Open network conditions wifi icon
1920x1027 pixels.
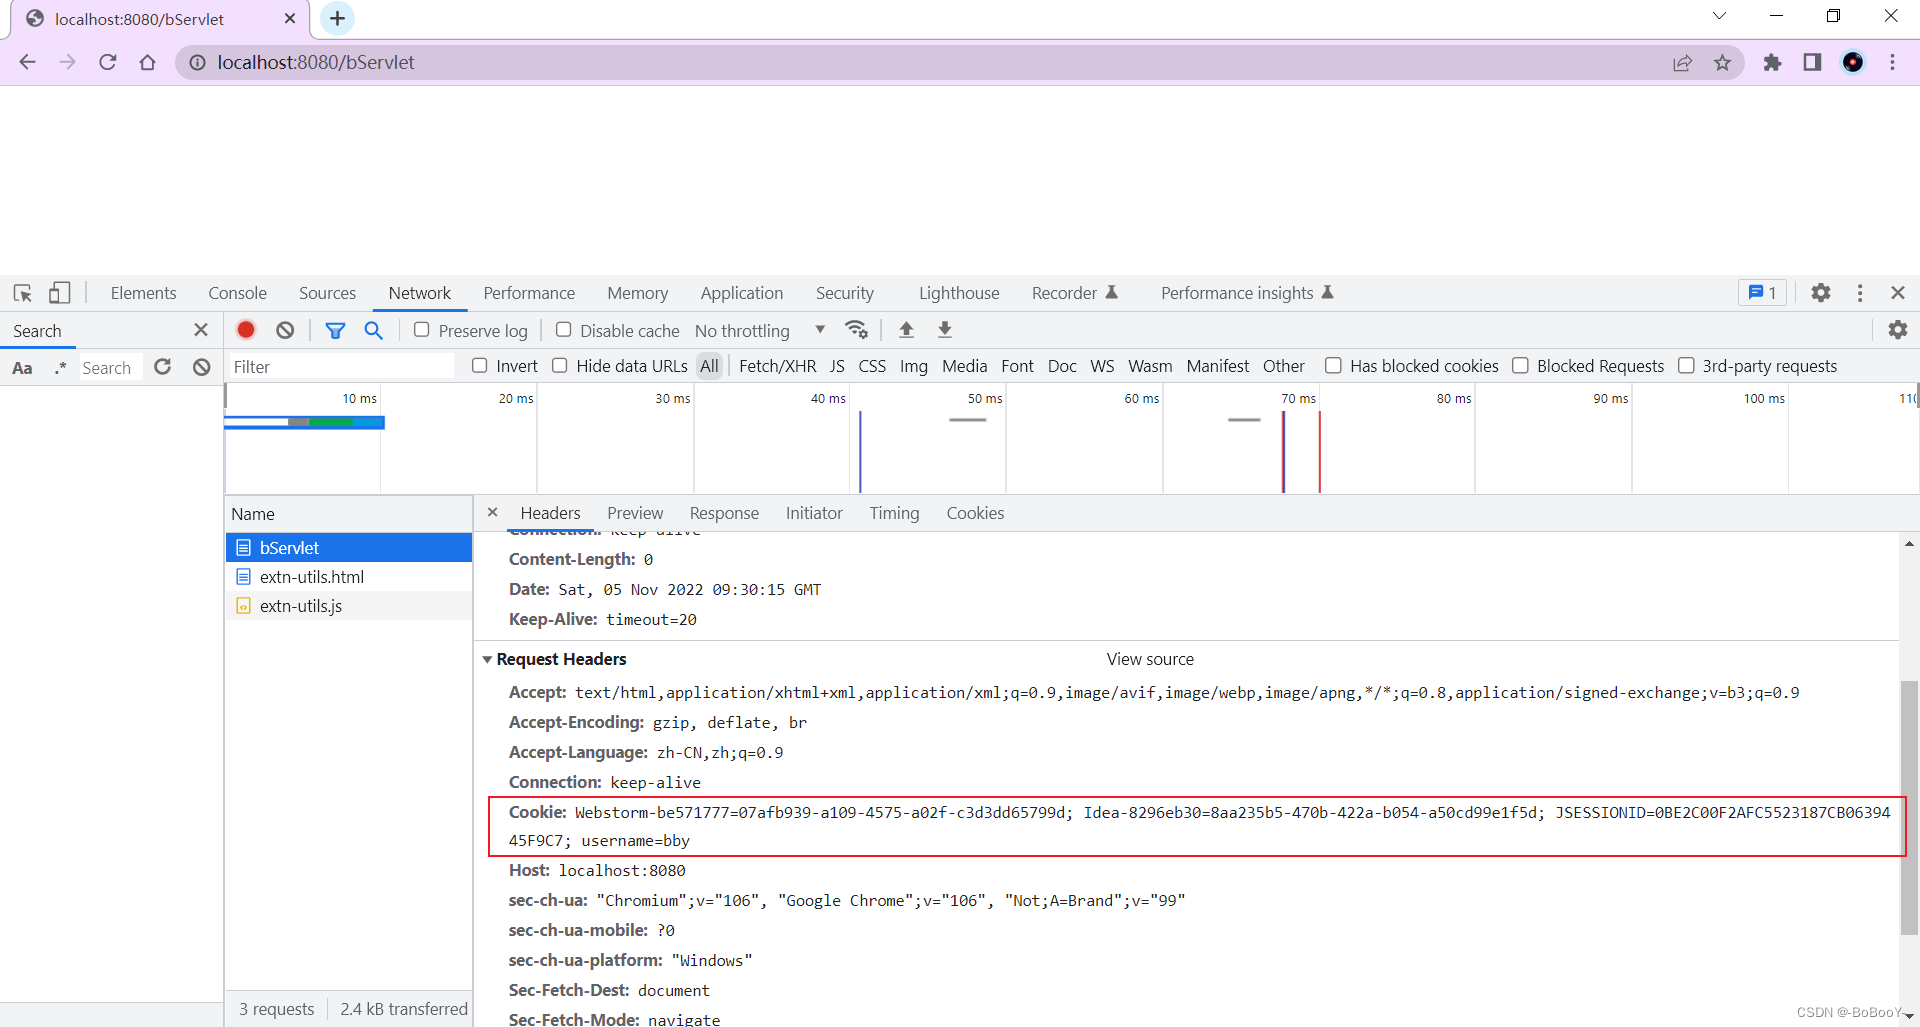[x=857, y=330]
